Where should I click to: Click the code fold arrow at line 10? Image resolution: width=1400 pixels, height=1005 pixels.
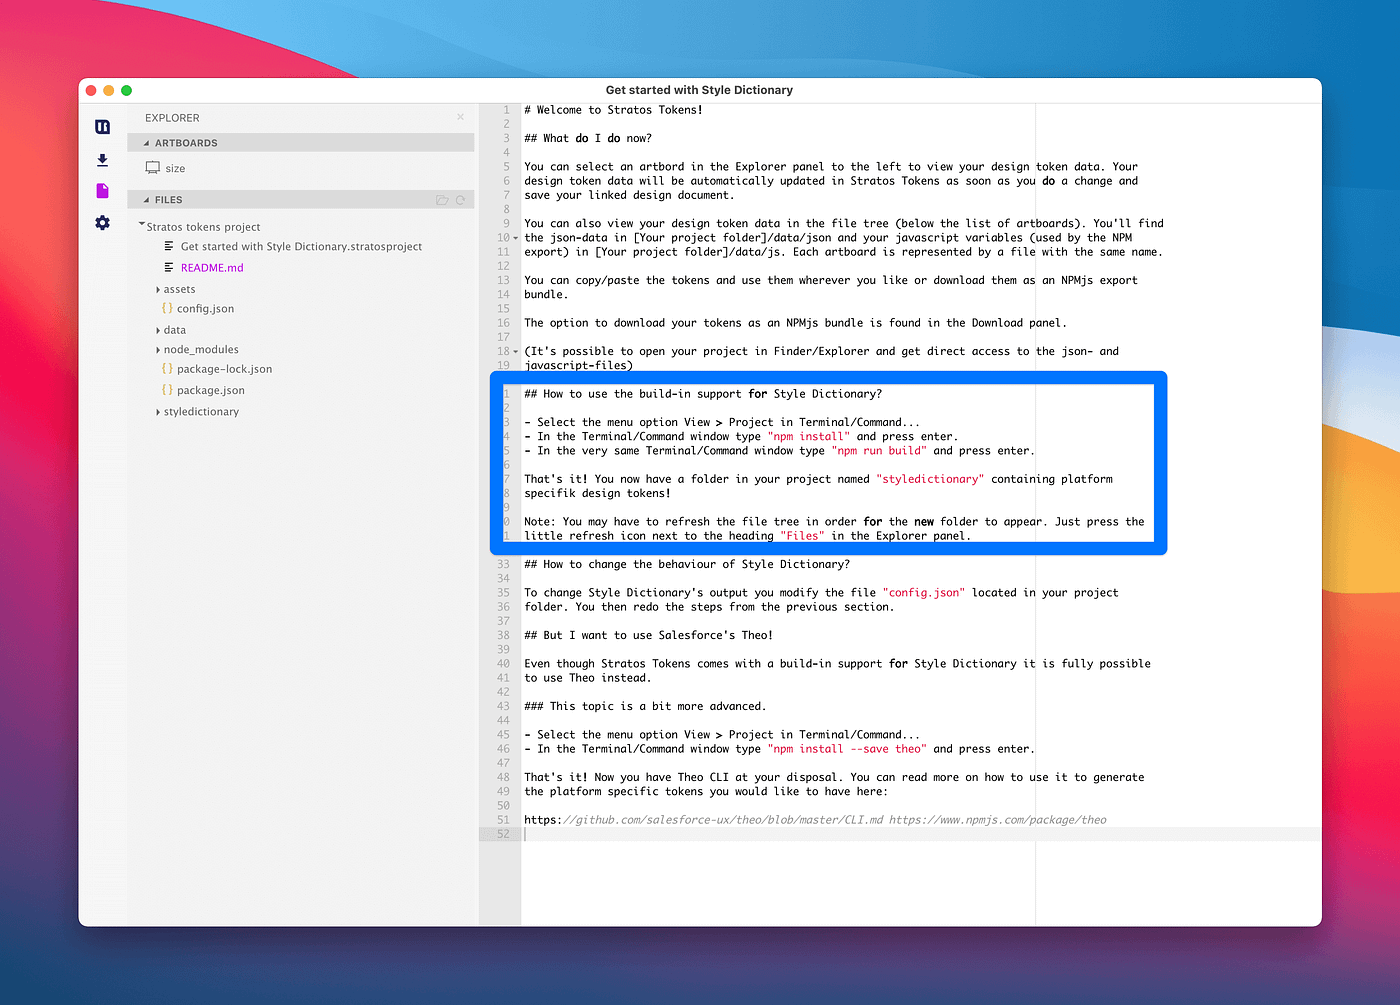coord(514,238)
